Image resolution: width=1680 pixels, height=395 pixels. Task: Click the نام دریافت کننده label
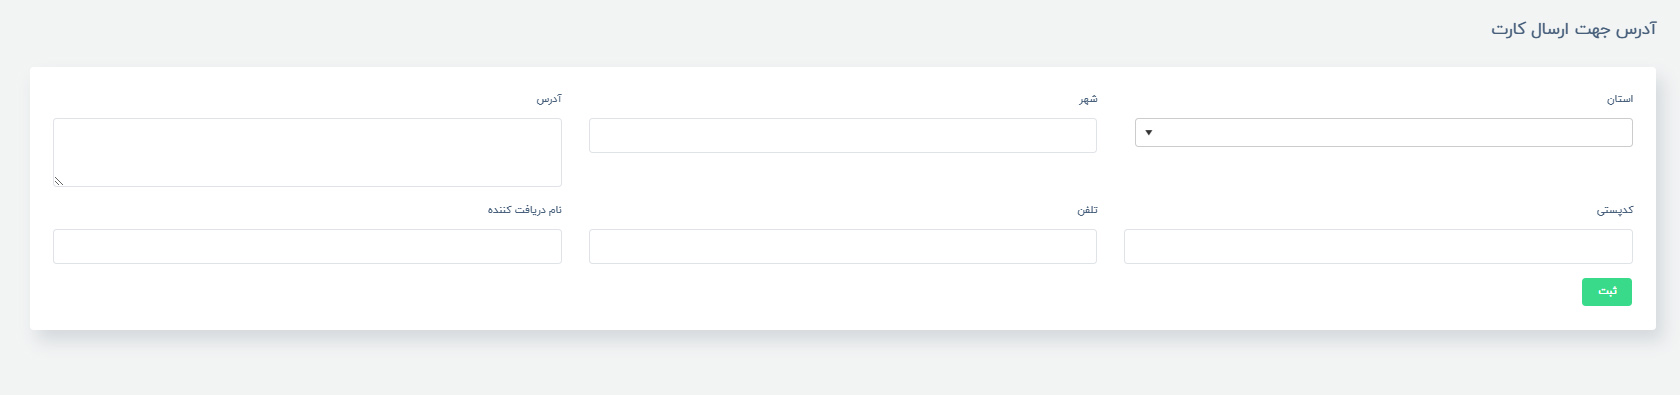pyautogui.click(x=525, y=211)
